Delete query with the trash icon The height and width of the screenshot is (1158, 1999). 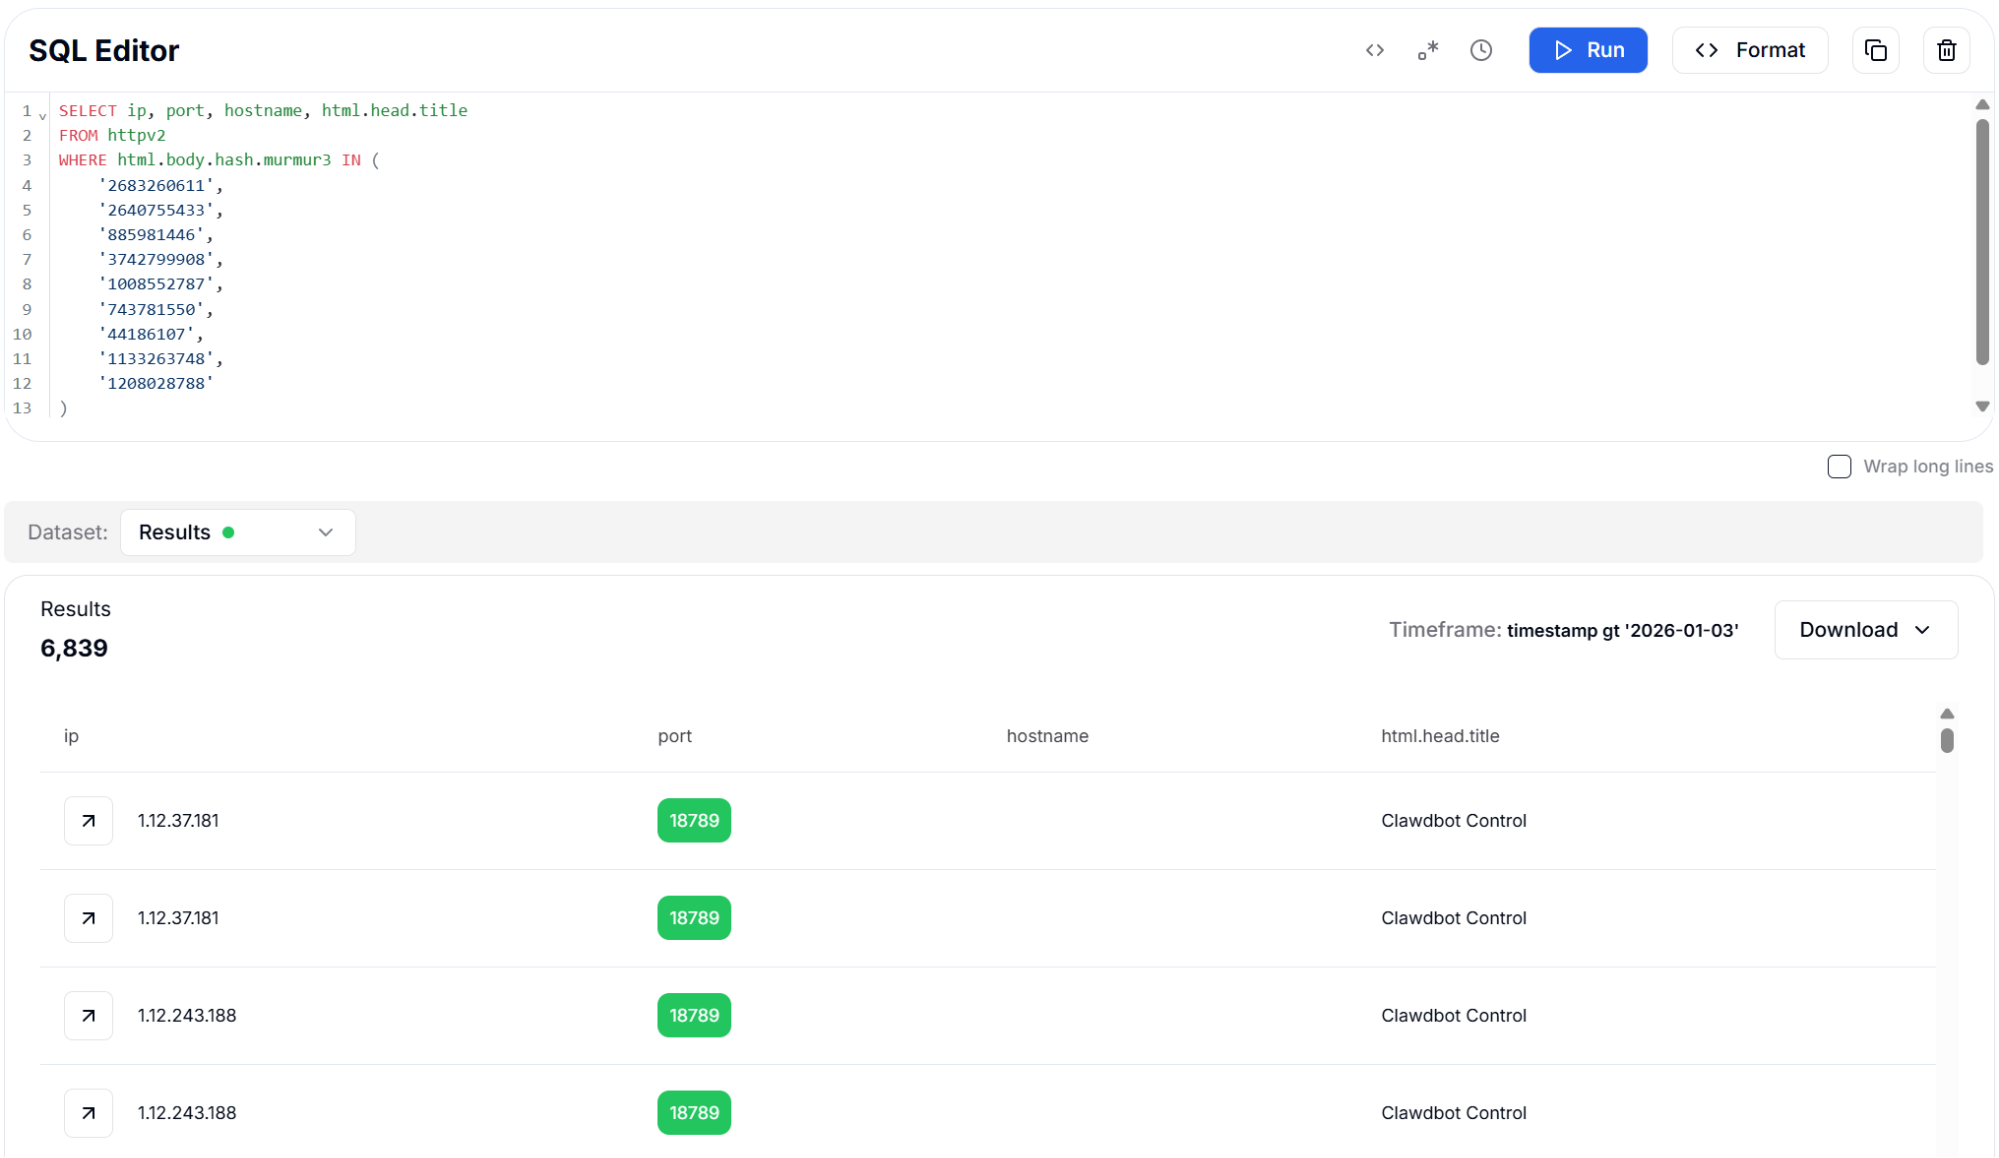click(x=1946, y=50)
